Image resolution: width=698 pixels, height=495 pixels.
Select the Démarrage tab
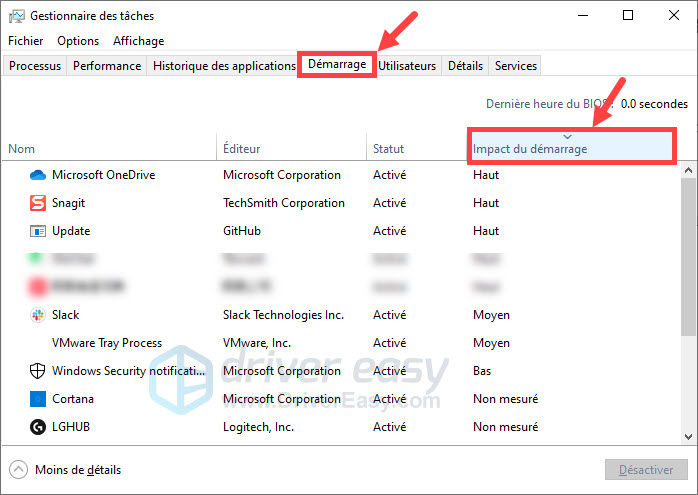coord(337,65)
